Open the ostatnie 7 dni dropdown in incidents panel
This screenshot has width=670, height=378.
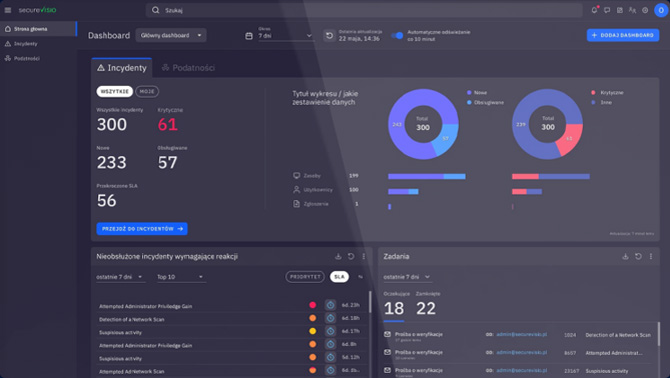click(120, 277)
